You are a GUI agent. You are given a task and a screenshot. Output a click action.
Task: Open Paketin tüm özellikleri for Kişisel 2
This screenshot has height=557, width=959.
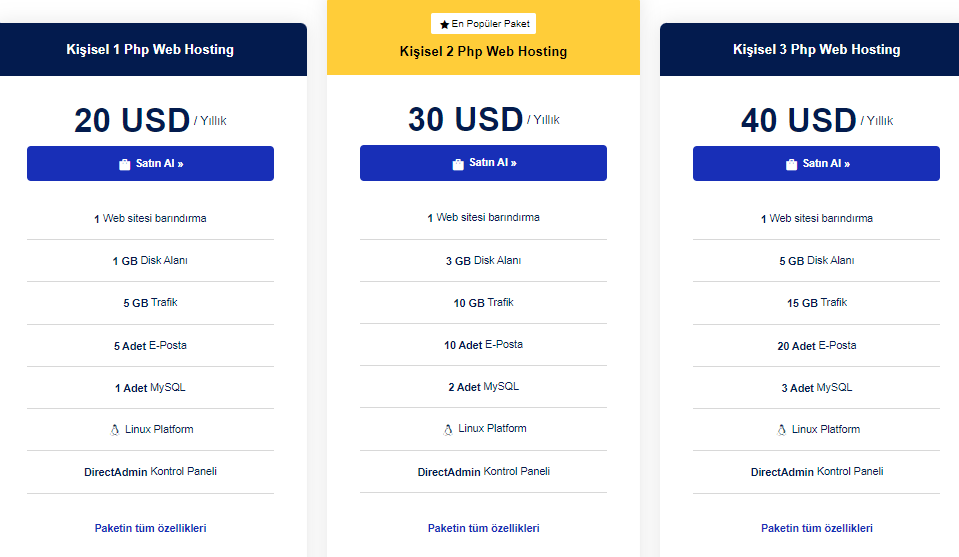pyautogui.click(x=483, y=528)
